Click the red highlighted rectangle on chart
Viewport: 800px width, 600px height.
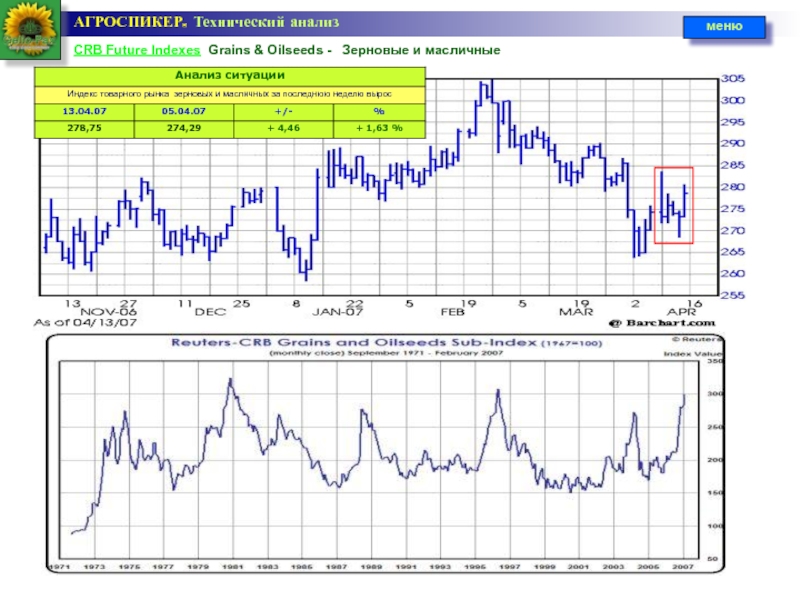coord(673,204)
